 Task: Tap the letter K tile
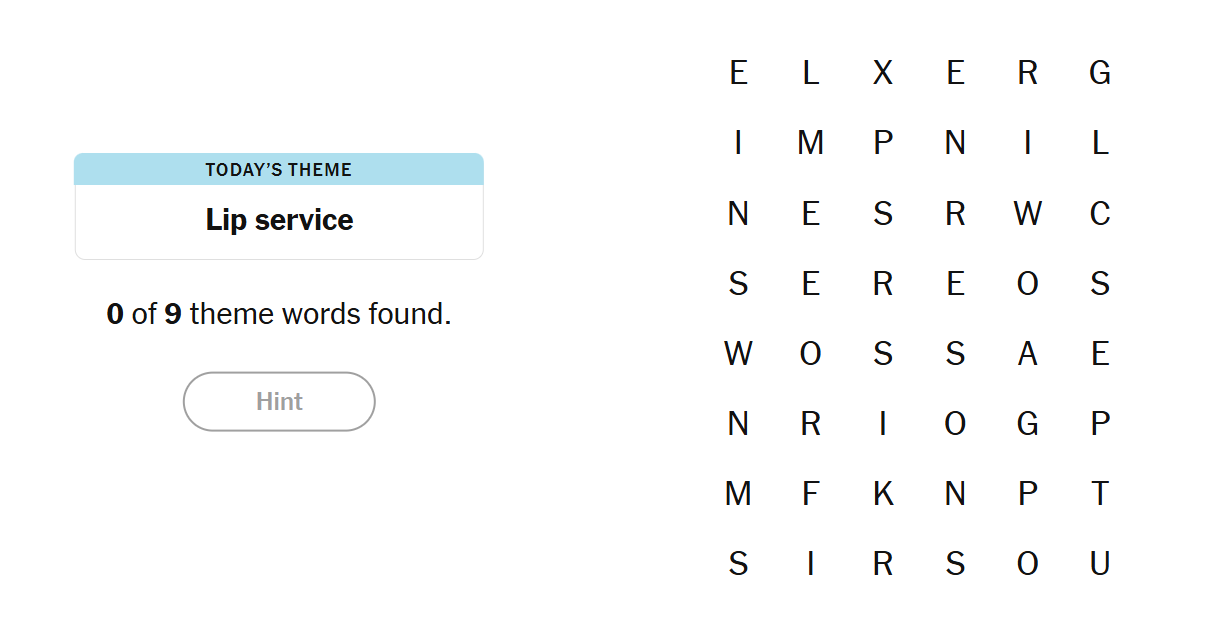pyautogui.click(x=883, y=494)
